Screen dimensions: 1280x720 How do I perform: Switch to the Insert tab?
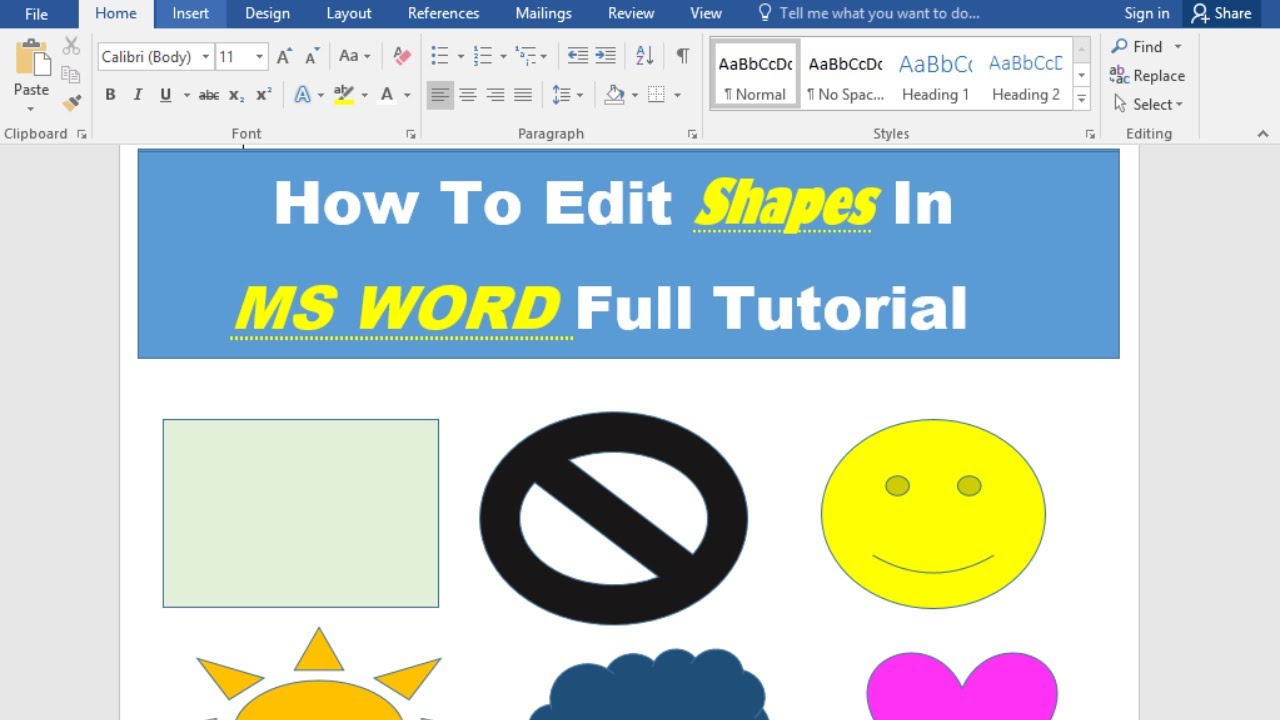click(190, 13)
